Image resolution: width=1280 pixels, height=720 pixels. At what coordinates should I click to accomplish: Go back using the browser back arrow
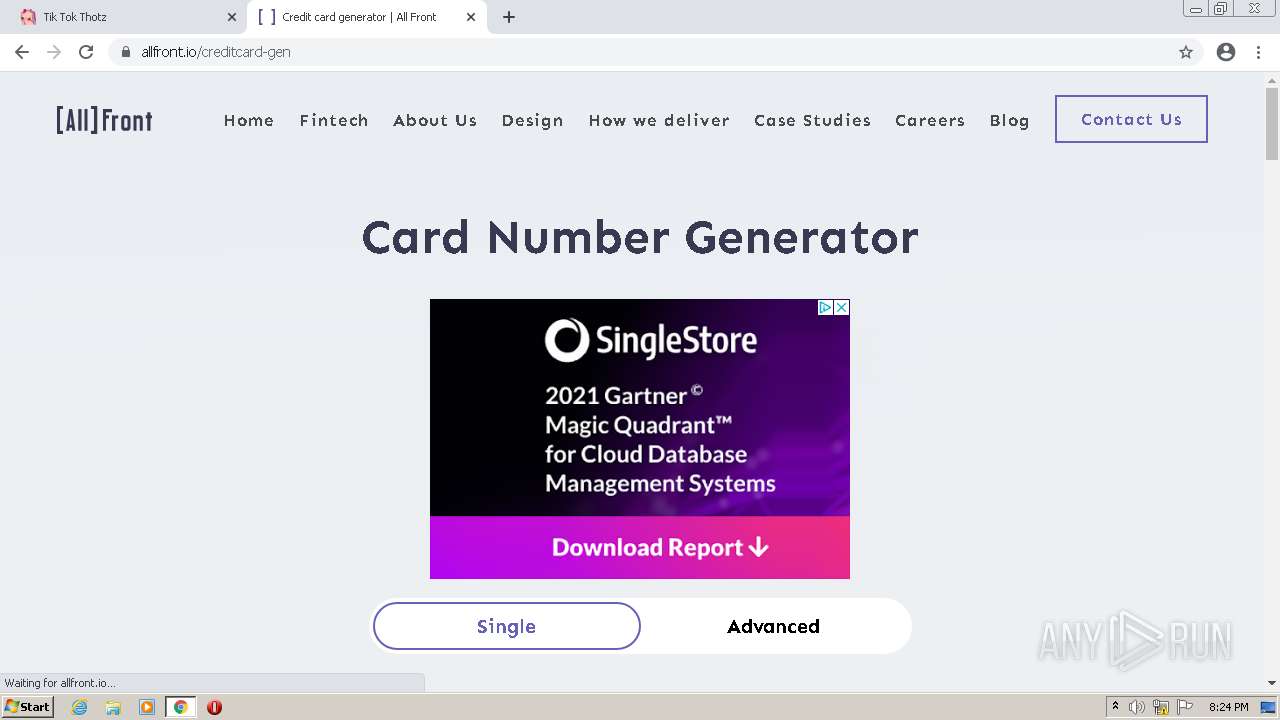22,52
